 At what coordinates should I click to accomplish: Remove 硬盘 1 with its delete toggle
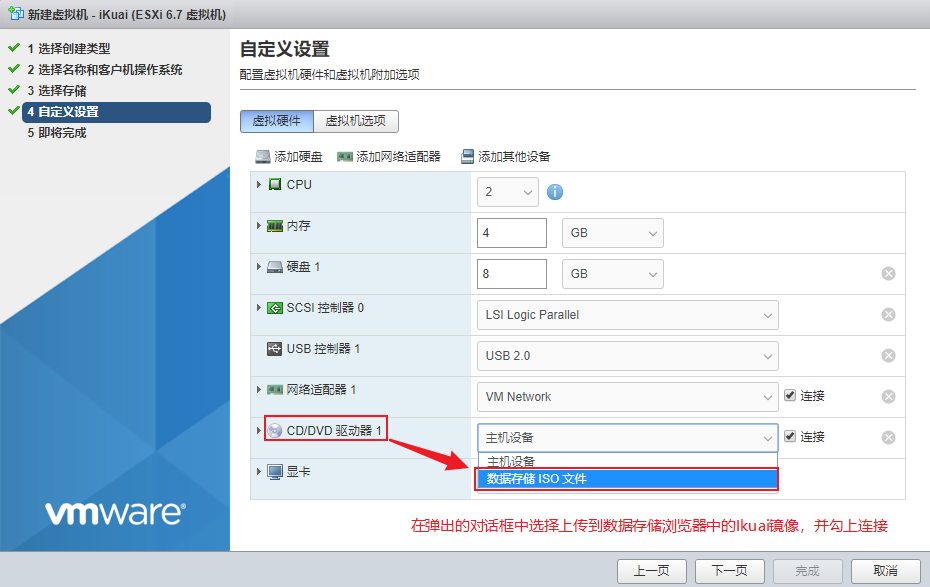pyautogui.click(x=888, y=273)
